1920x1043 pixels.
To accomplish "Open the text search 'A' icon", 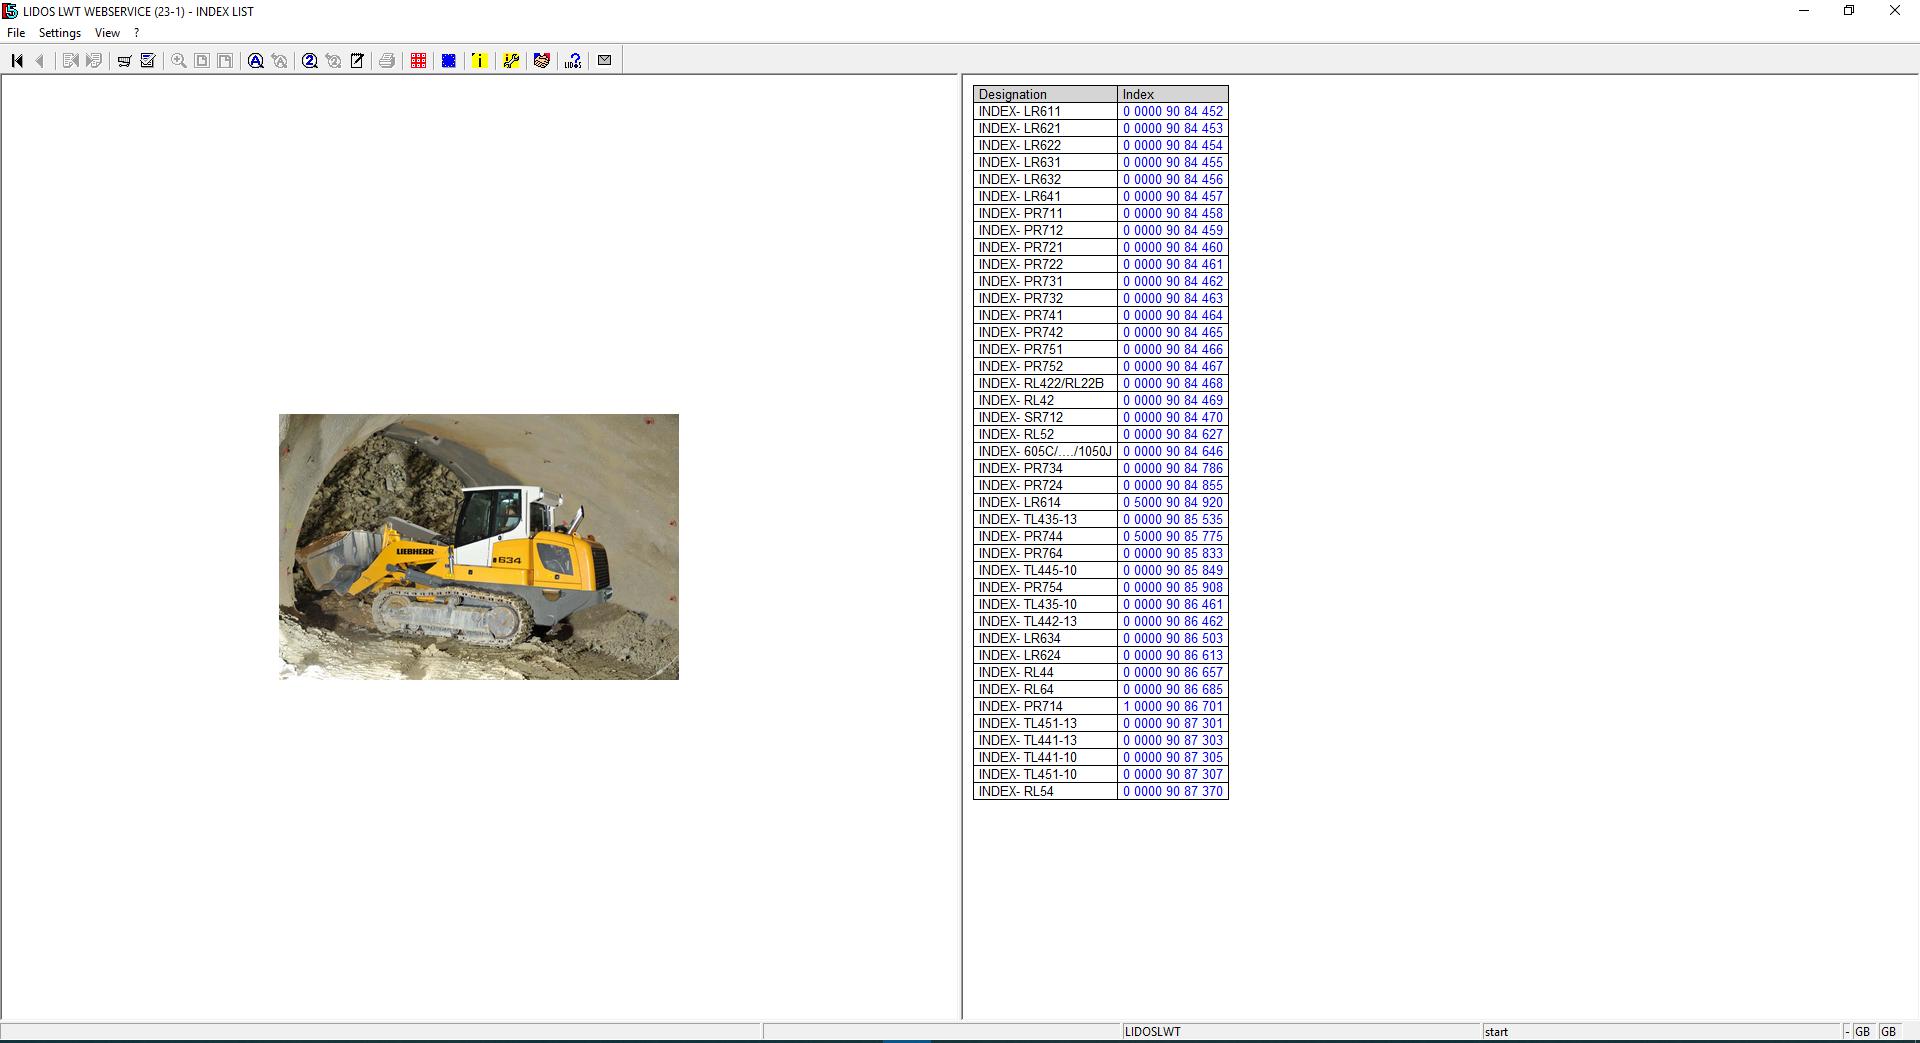I will (x=256, y=60).
